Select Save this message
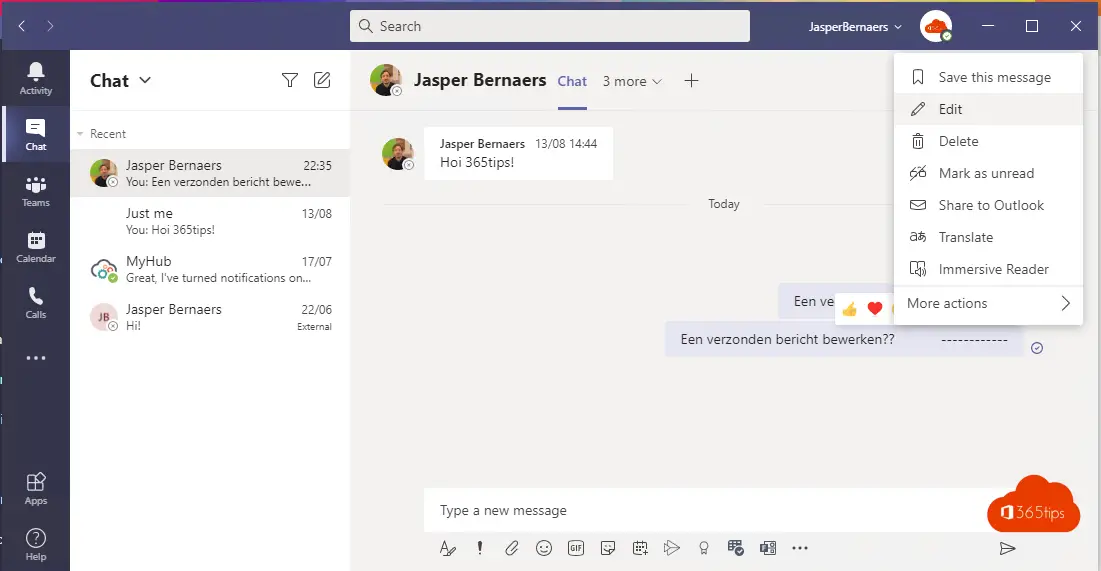Image resolution: width=1101 pixels, height=571 pixels. click(989, 77)
